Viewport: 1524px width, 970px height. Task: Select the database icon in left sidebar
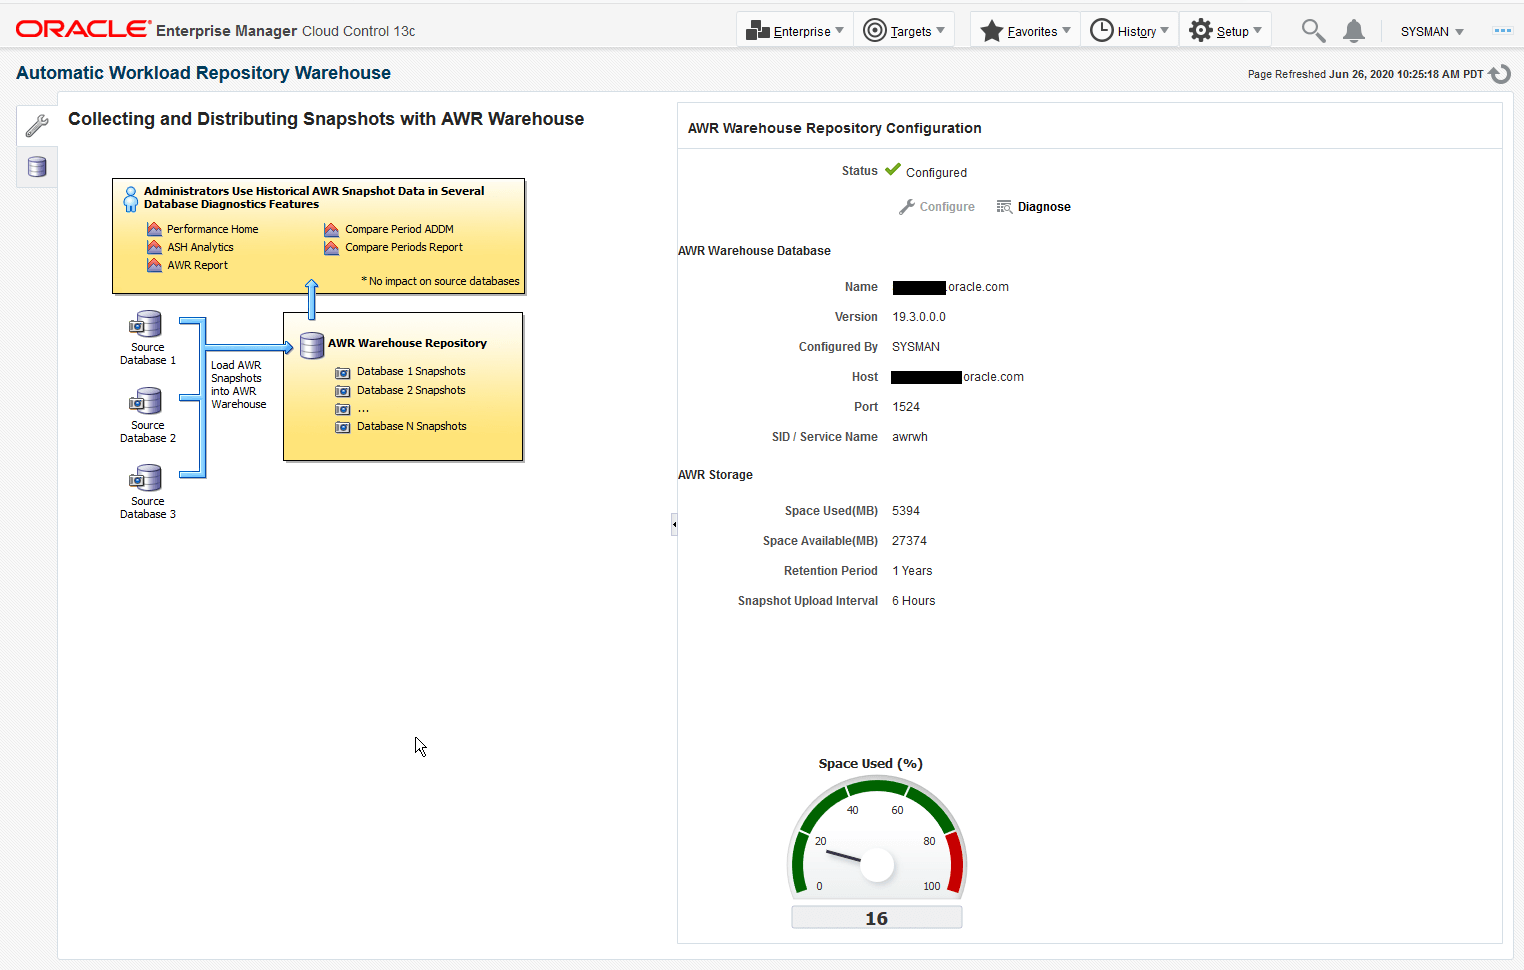coord(36,167)
